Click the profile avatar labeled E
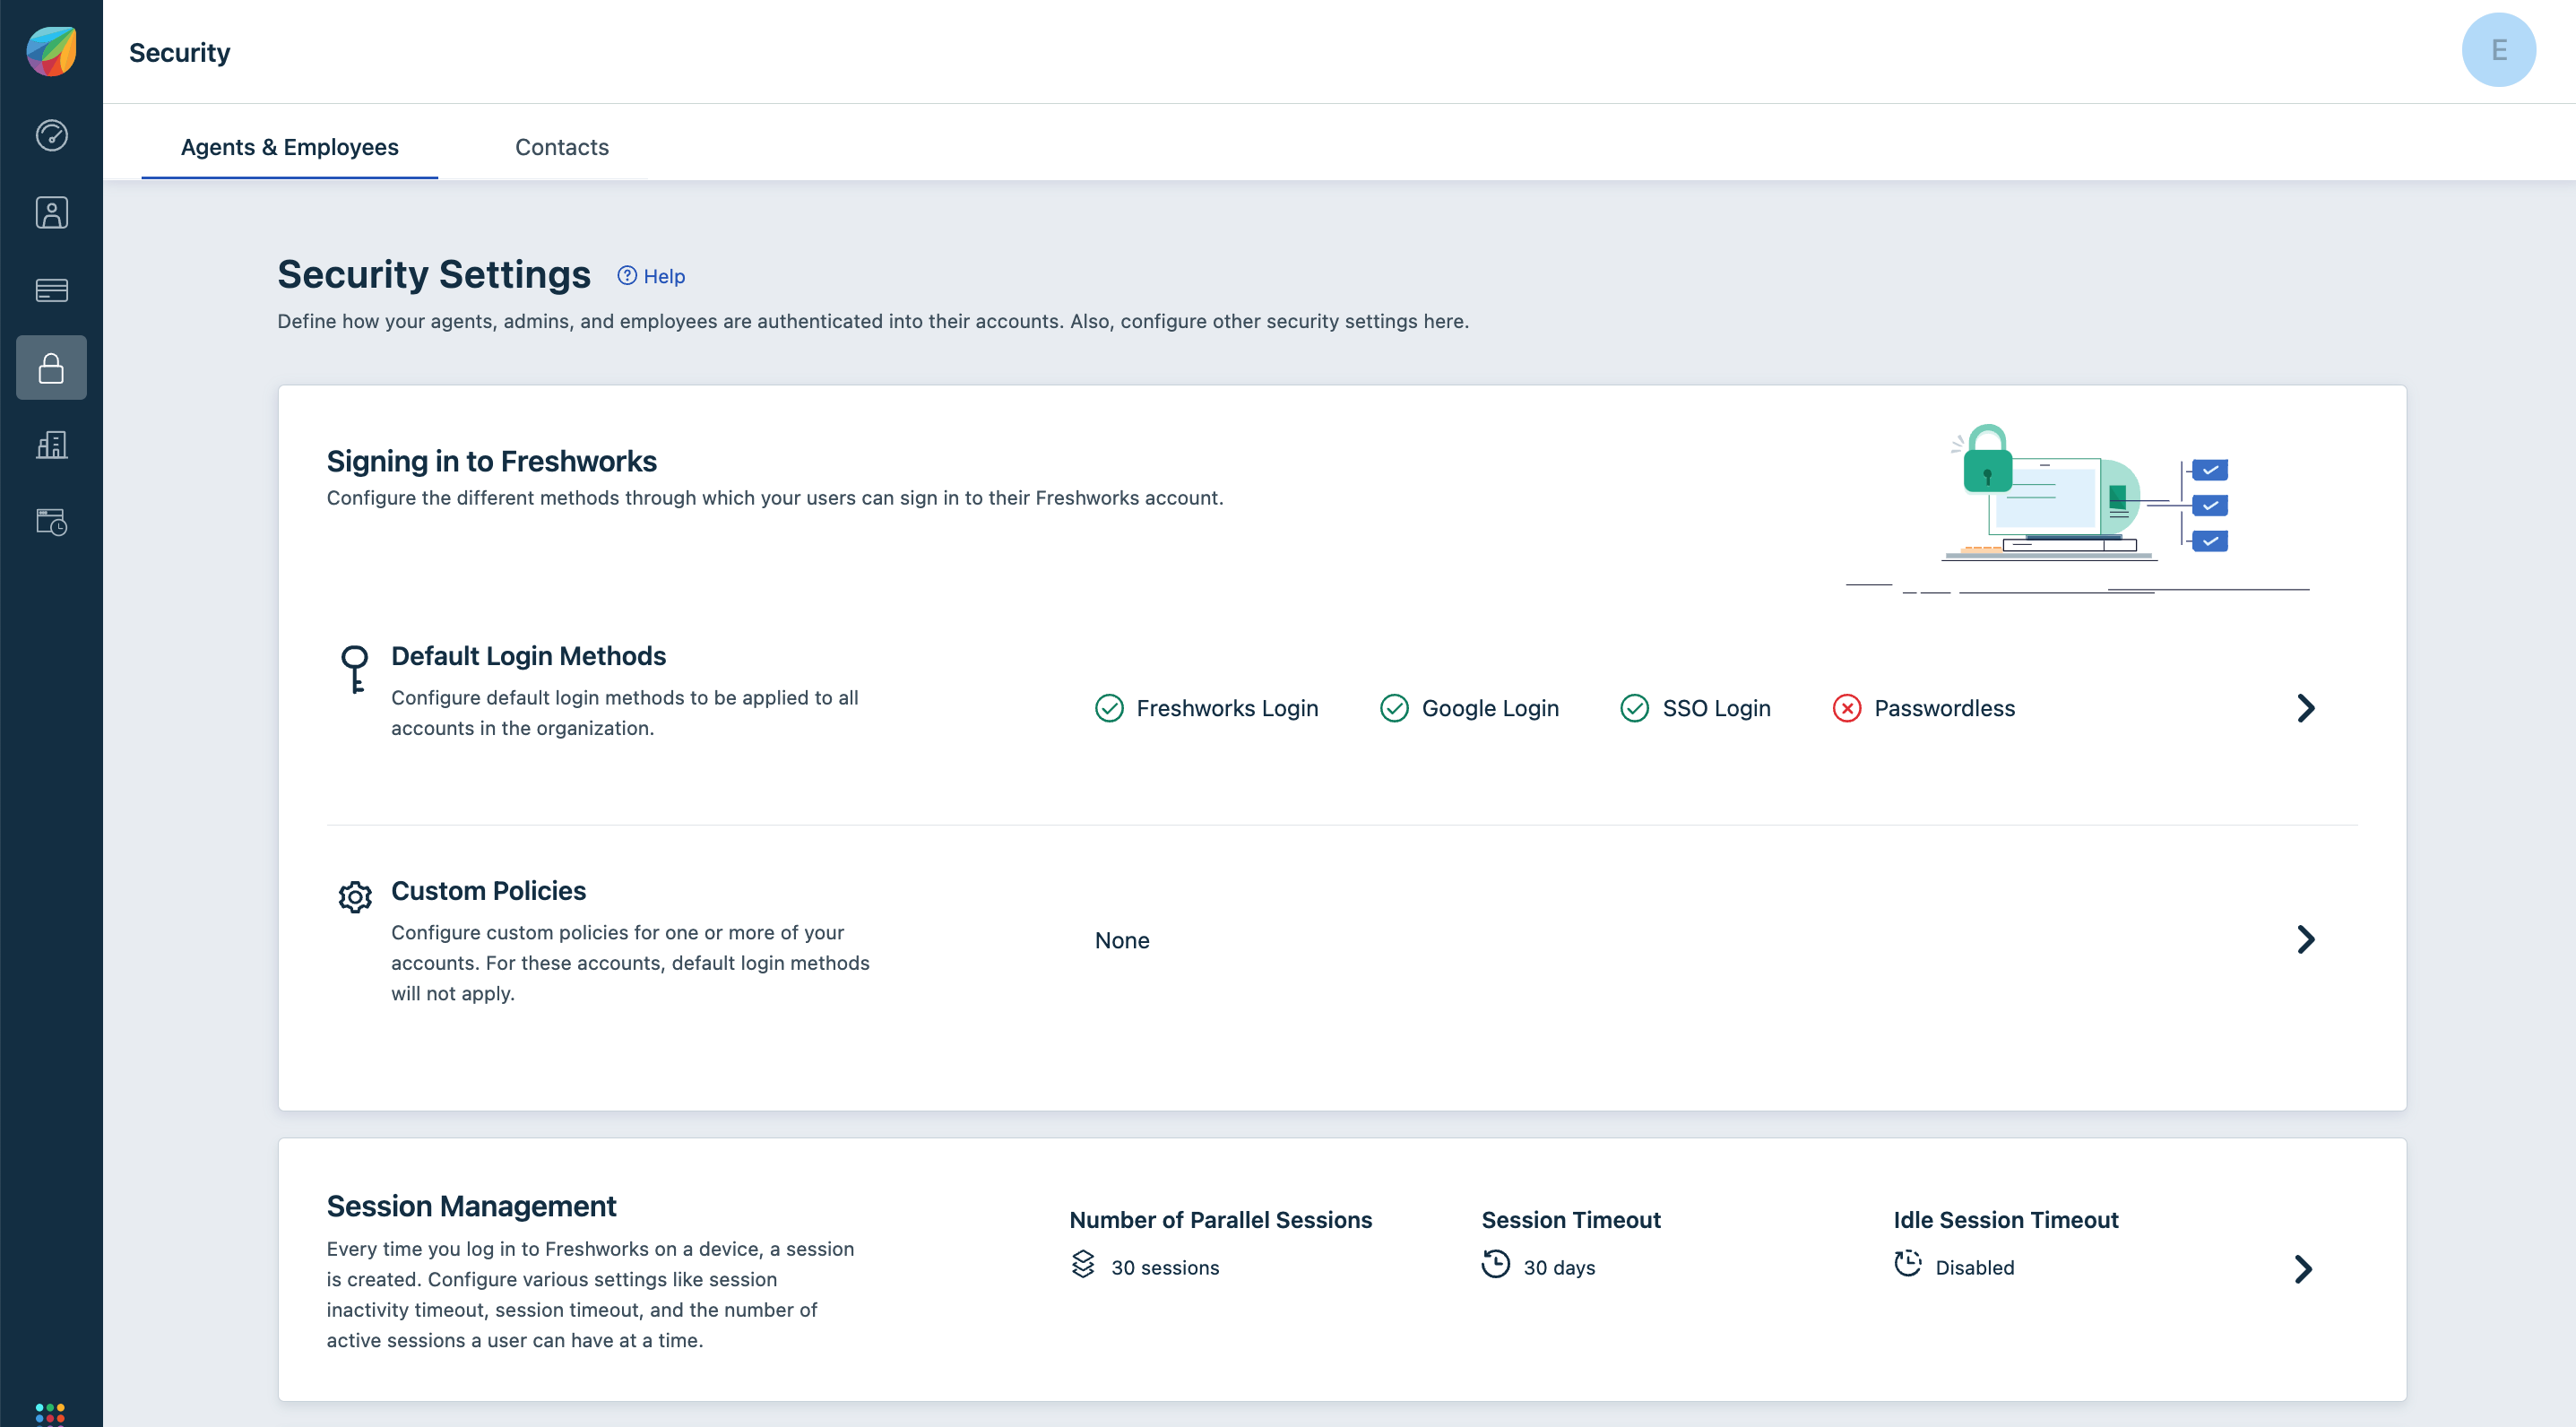The image size is (2576, 1427). click(2497, 50)
